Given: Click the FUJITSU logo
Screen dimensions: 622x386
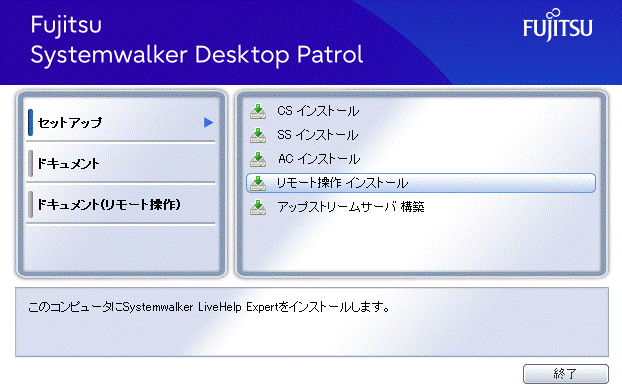Looking at the screenshot, I should (x=557, y=25).
